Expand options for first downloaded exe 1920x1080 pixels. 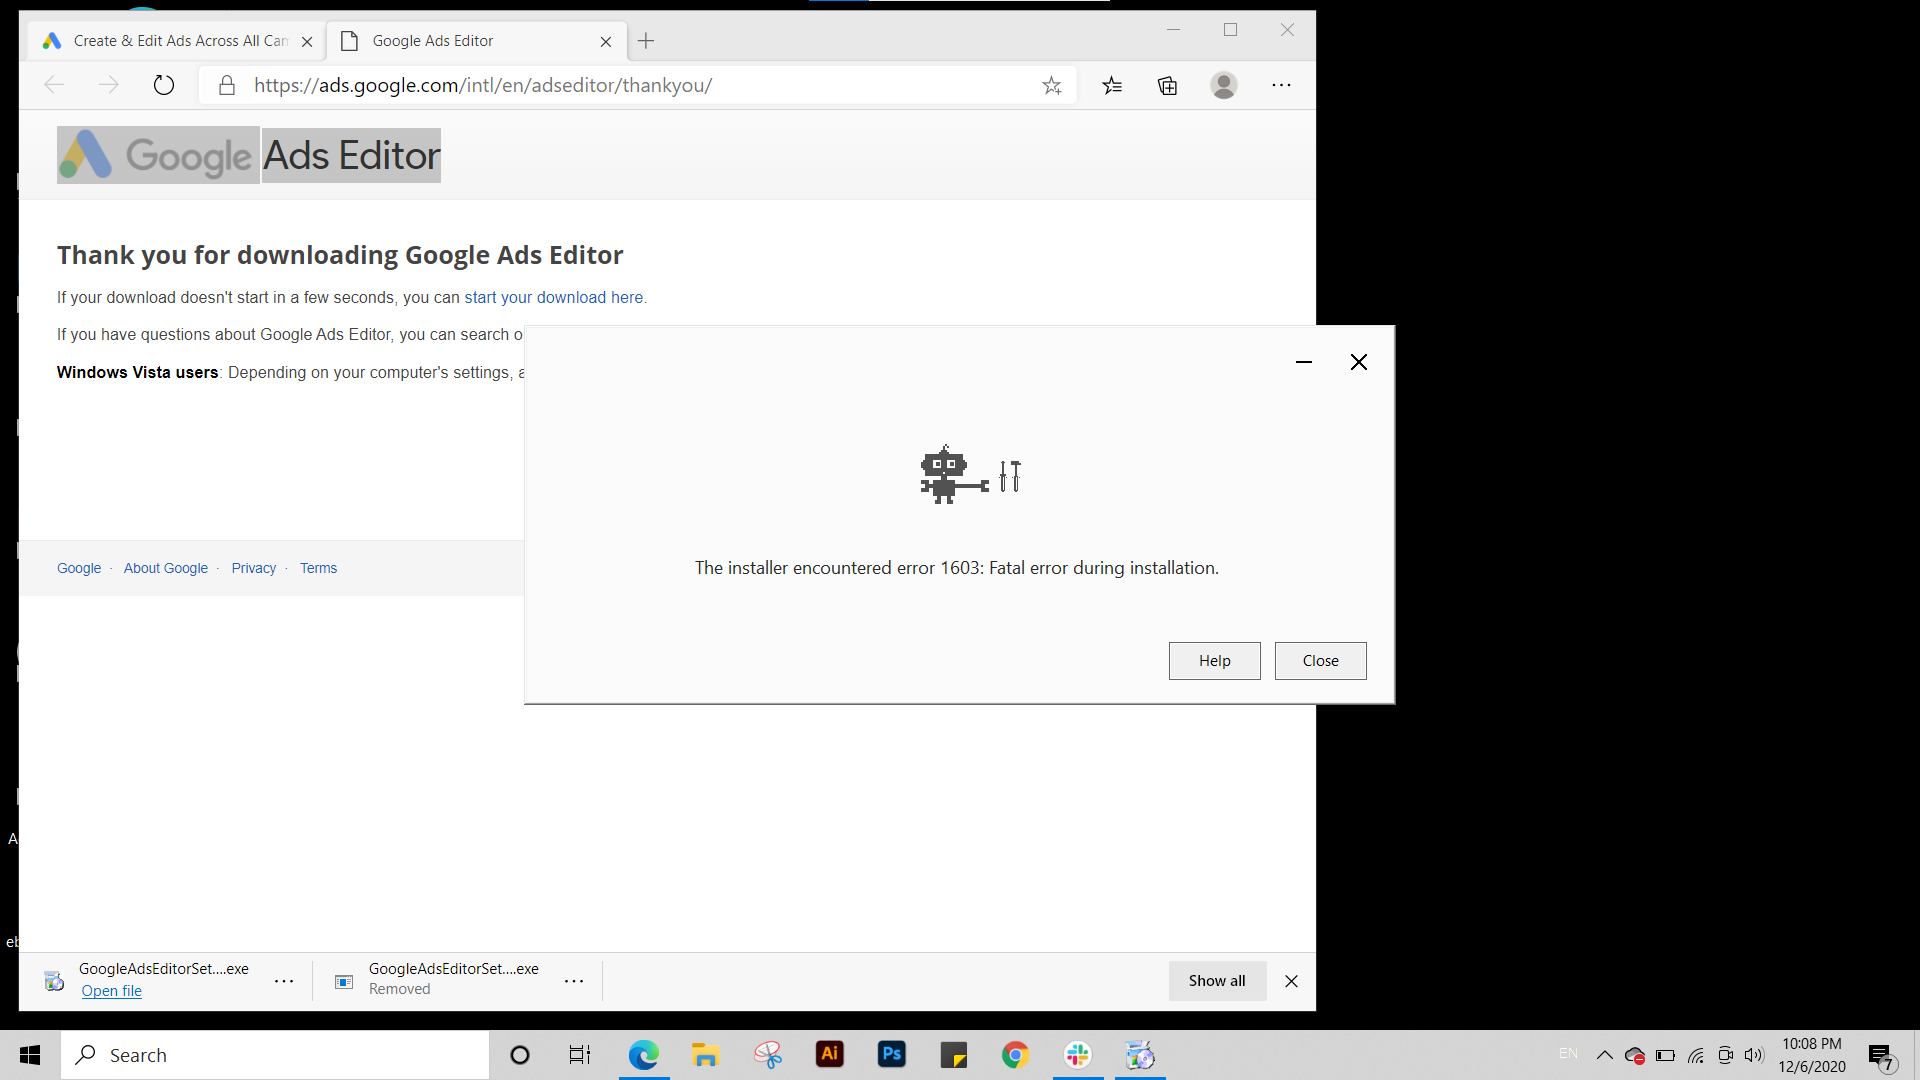pyautogui.click(x=284, y=981)
